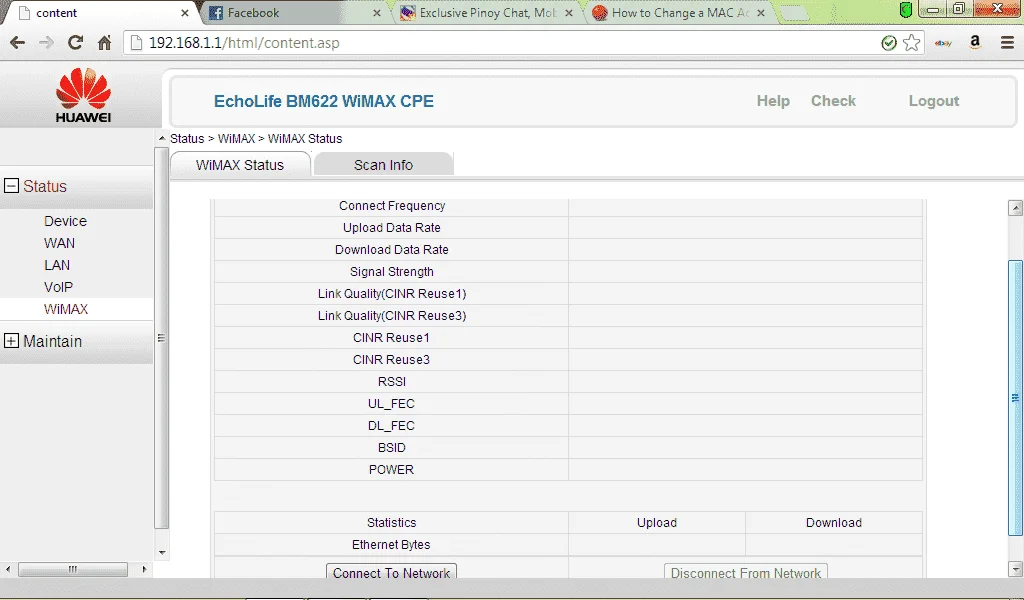The image size is (1024, 600).
Task: Click the Download Data Rate label
Action: (392, 249)
